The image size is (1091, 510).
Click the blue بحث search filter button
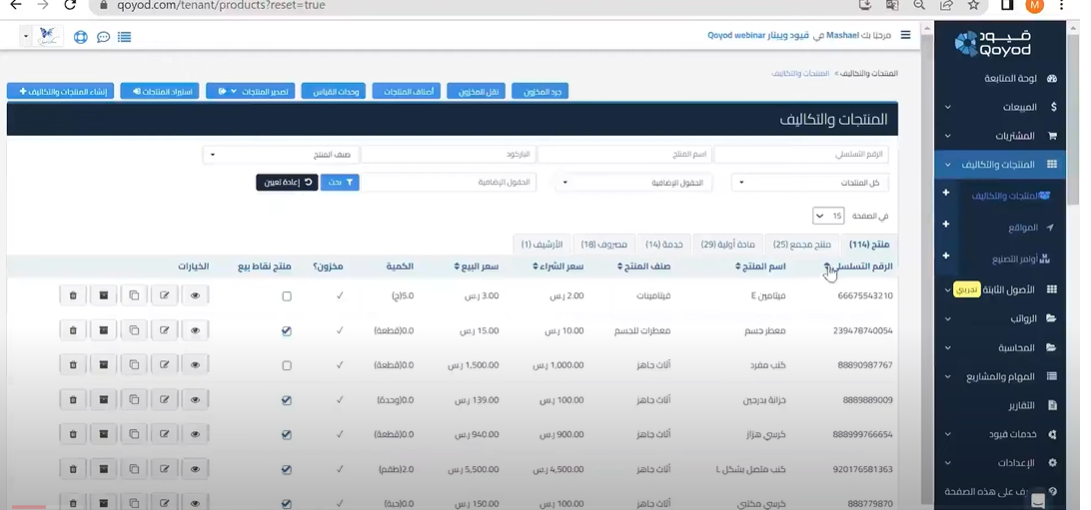point(340,182)
